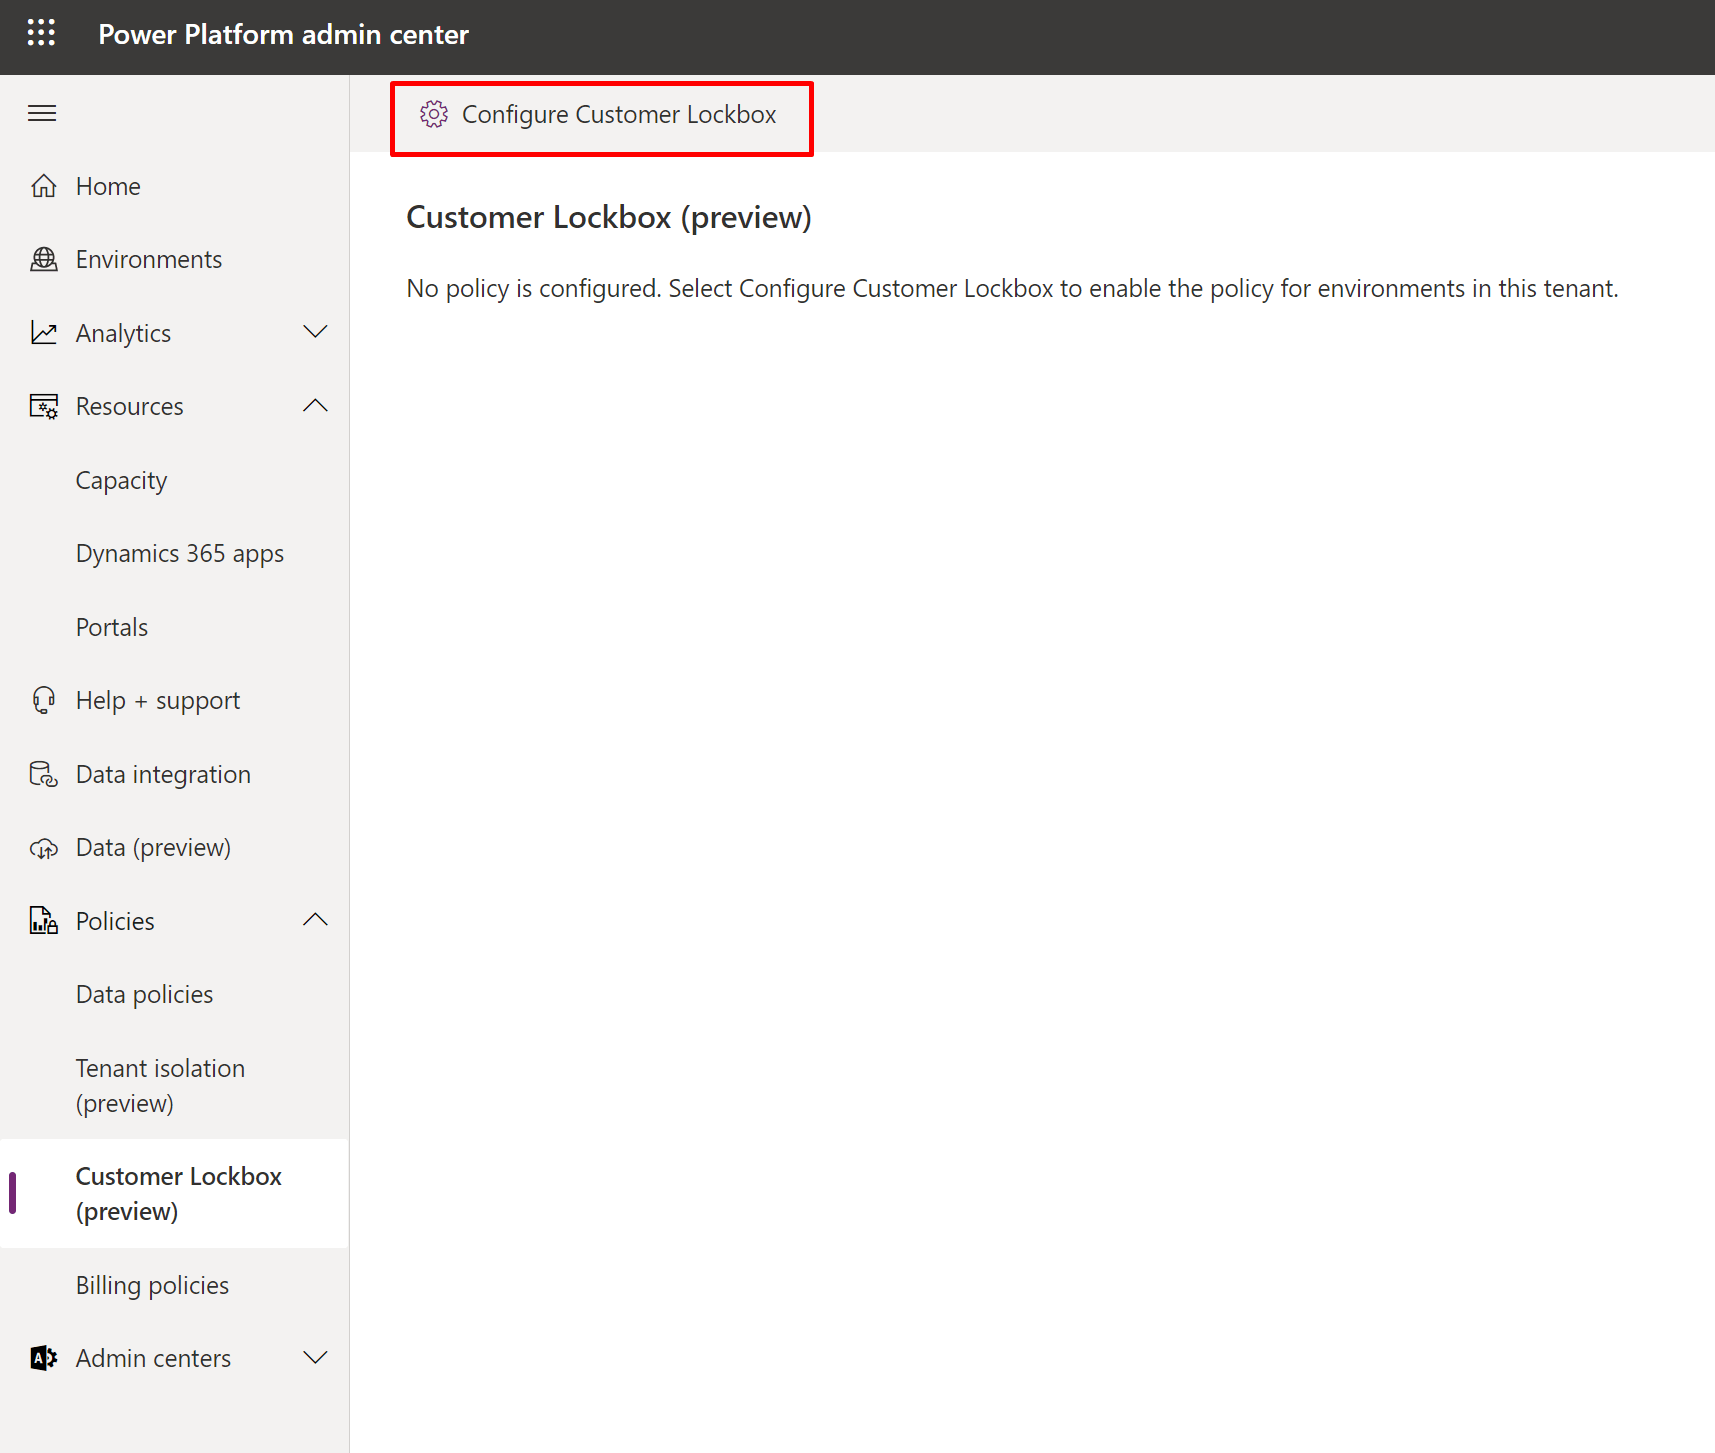Collapse the sidebar with the hamburger icon

[41, 112]
